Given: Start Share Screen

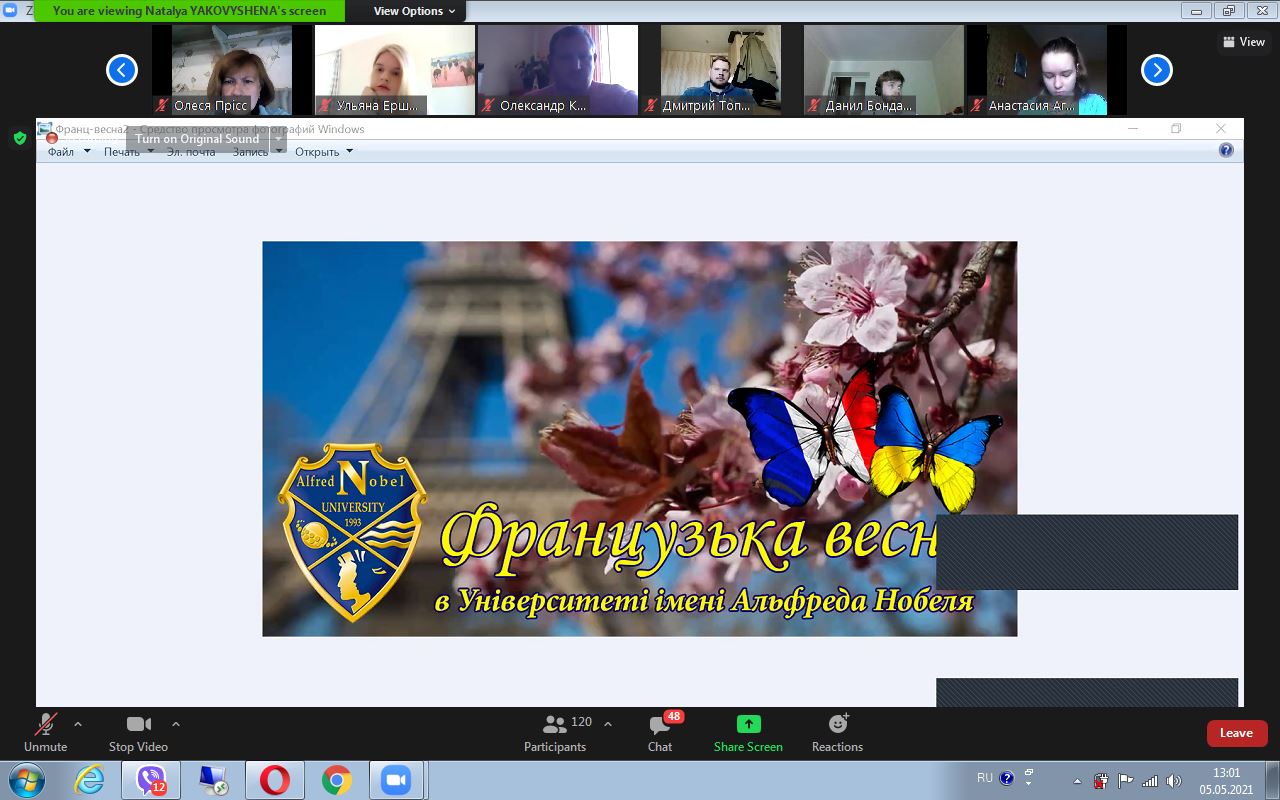Looking at the screenshot, I should pos(748,732).
